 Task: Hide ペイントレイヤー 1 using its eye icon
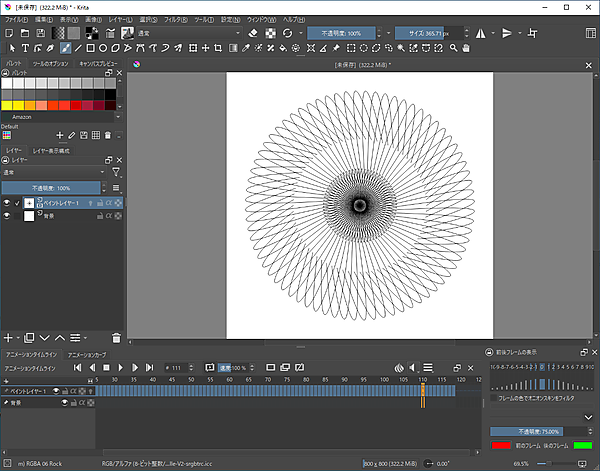[x=8, y=202]
